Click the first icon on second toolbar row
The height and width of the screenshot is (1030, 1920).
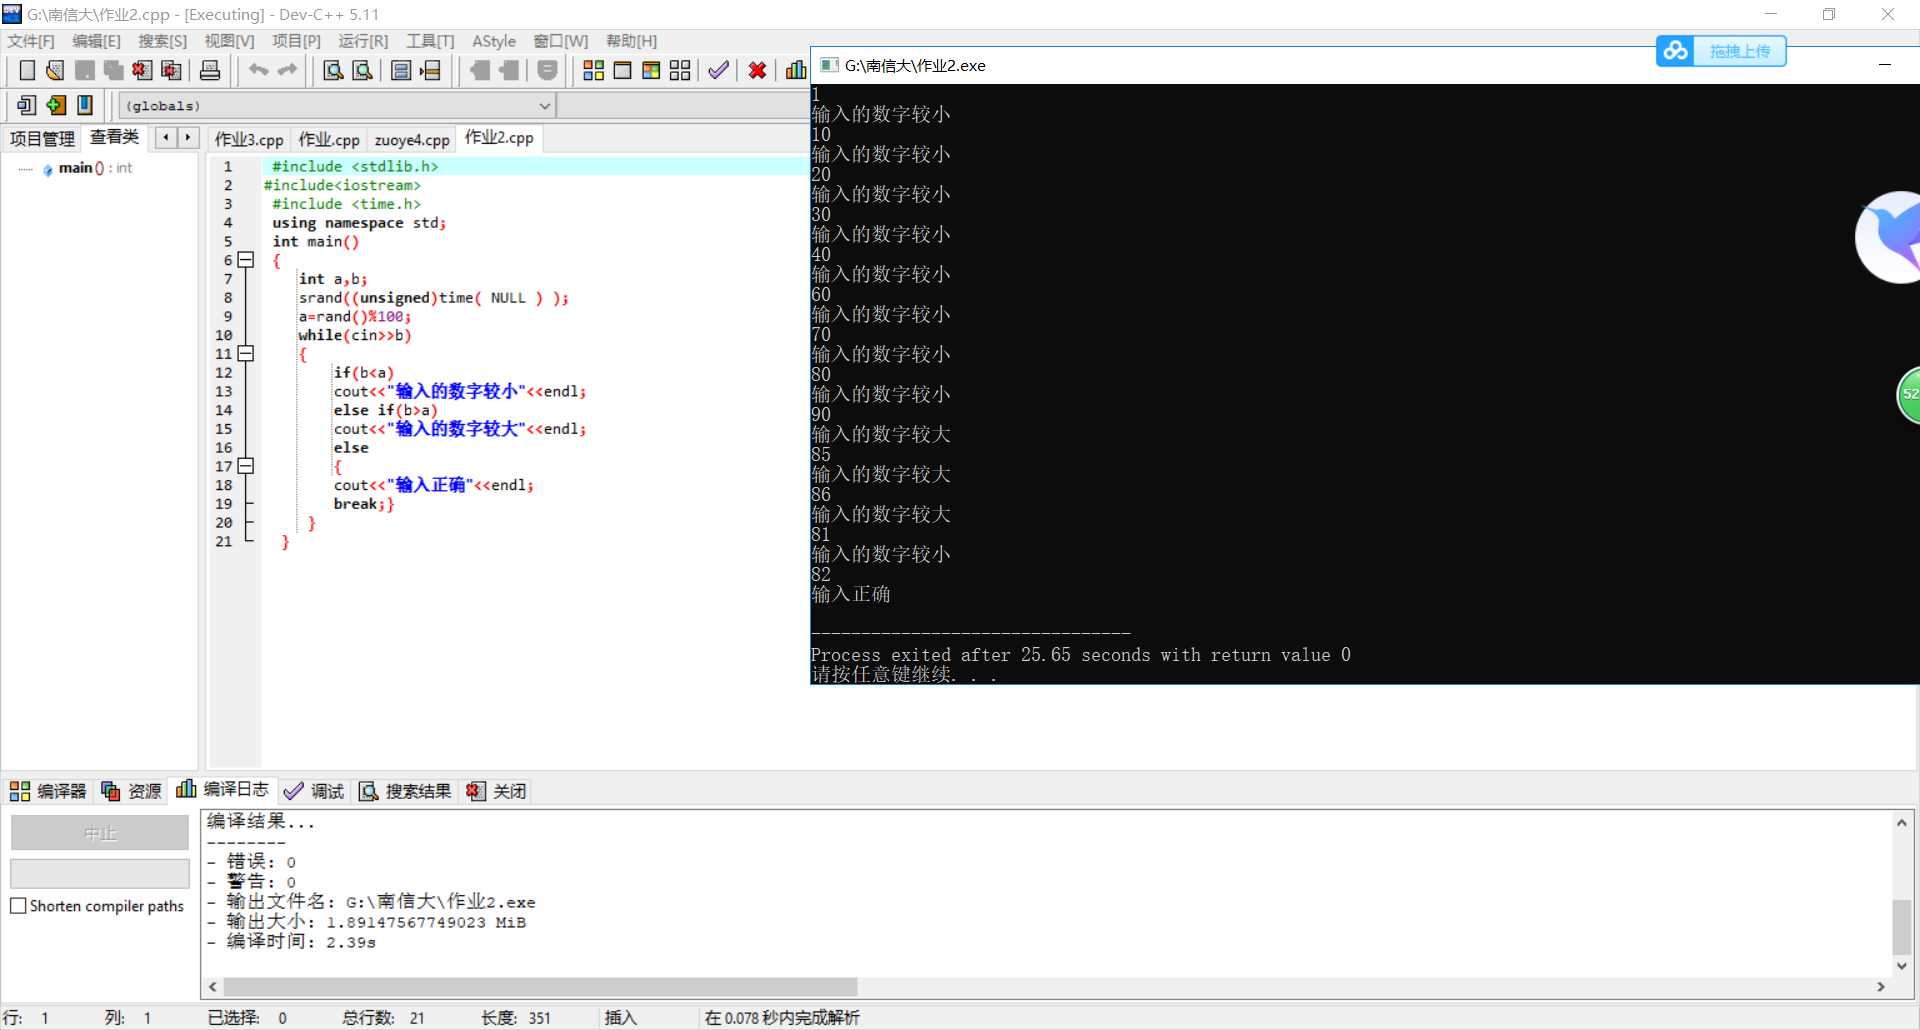27,105
